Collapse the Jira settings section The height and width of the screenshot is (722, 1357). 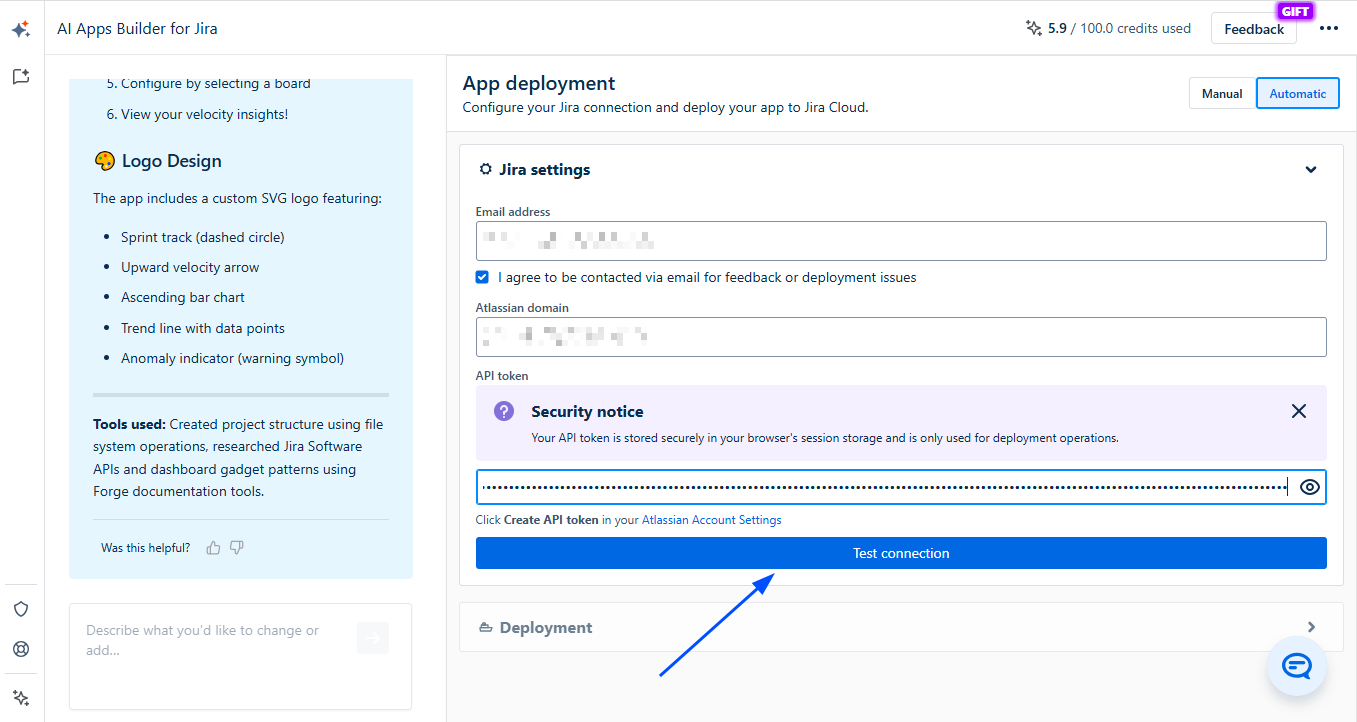coord(1310,170)
